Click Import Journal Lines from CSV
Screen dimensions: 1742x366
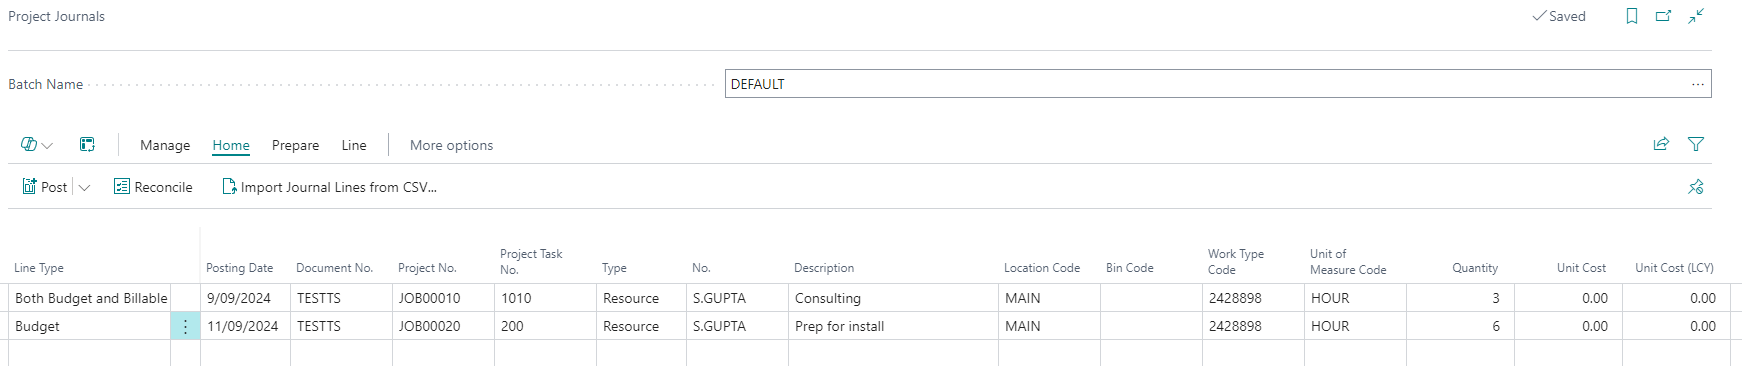(x=329, y=187)
